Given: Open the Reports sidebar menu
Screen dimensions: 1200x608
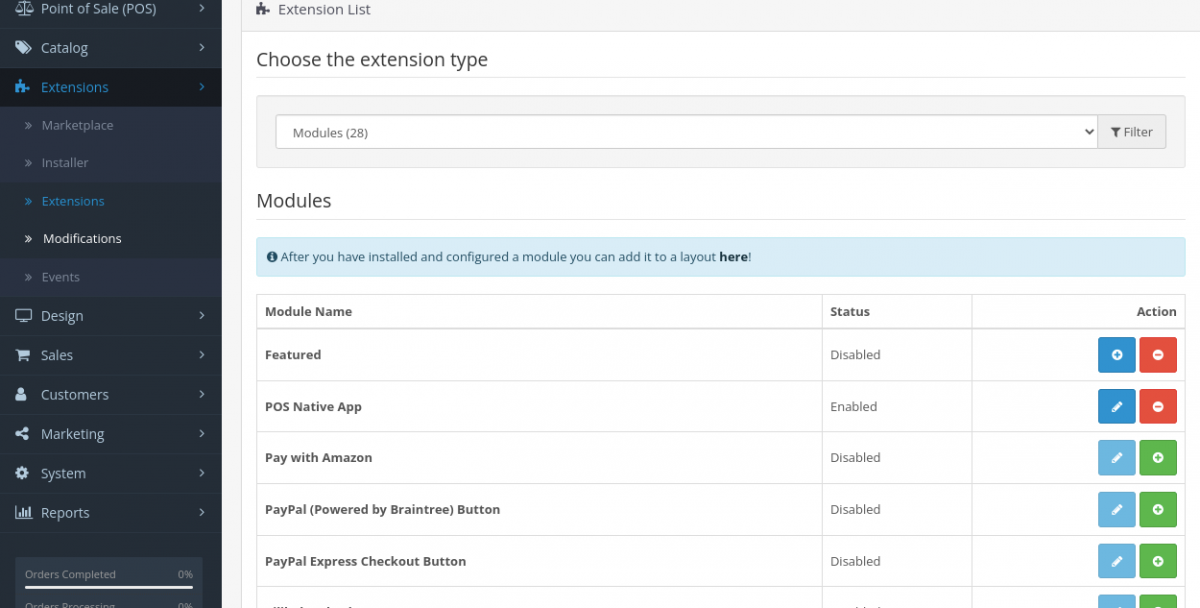Looking at the screenshot, I should 110,513.
